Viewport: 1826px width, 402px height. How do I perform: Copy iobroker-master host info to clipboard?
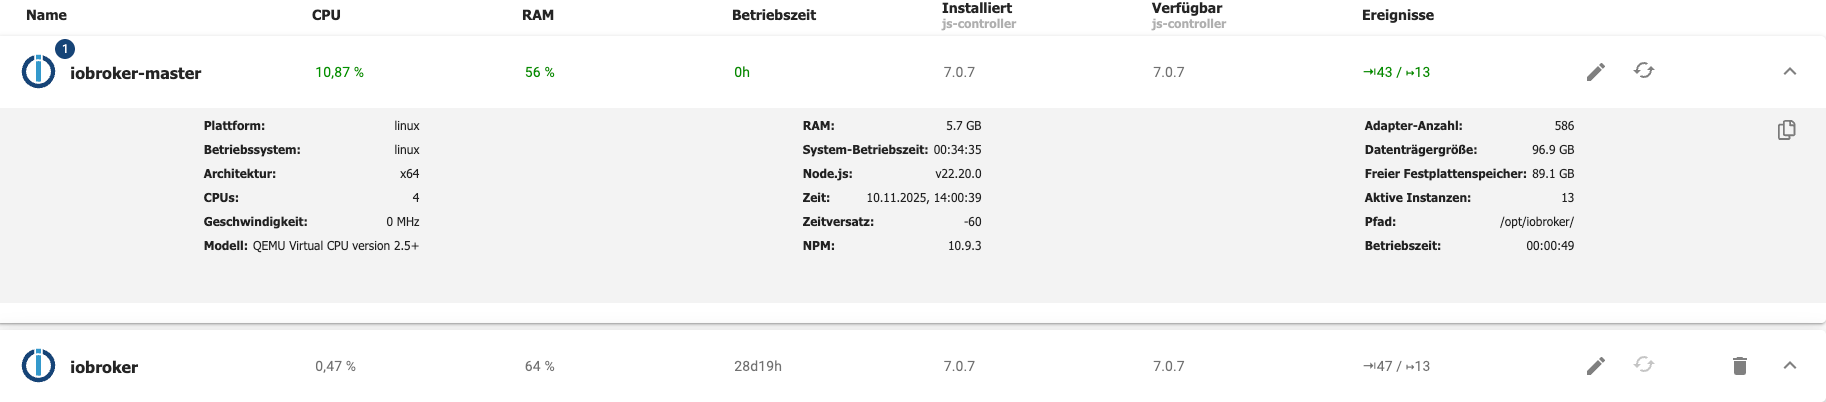1786,130
